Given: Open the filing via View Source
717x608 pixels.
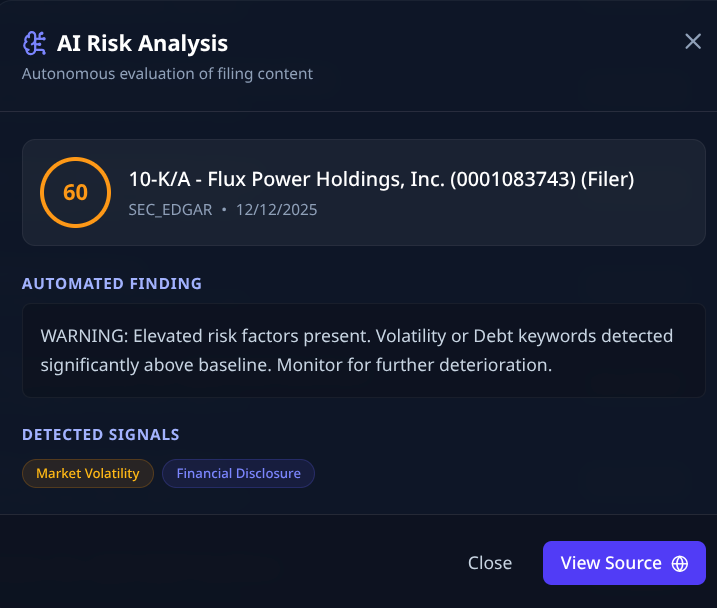Looking at the screenshot, I should click(611, 563).
